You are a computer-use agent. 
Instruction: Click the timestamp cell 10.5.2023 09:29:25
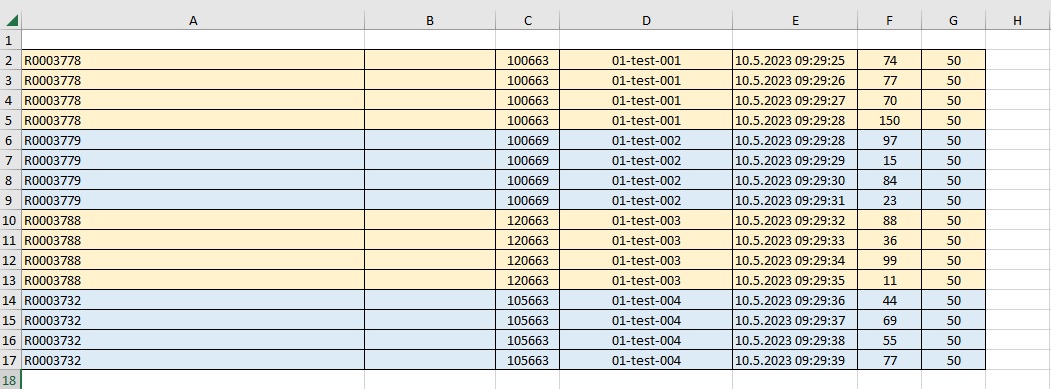(794, 60)
